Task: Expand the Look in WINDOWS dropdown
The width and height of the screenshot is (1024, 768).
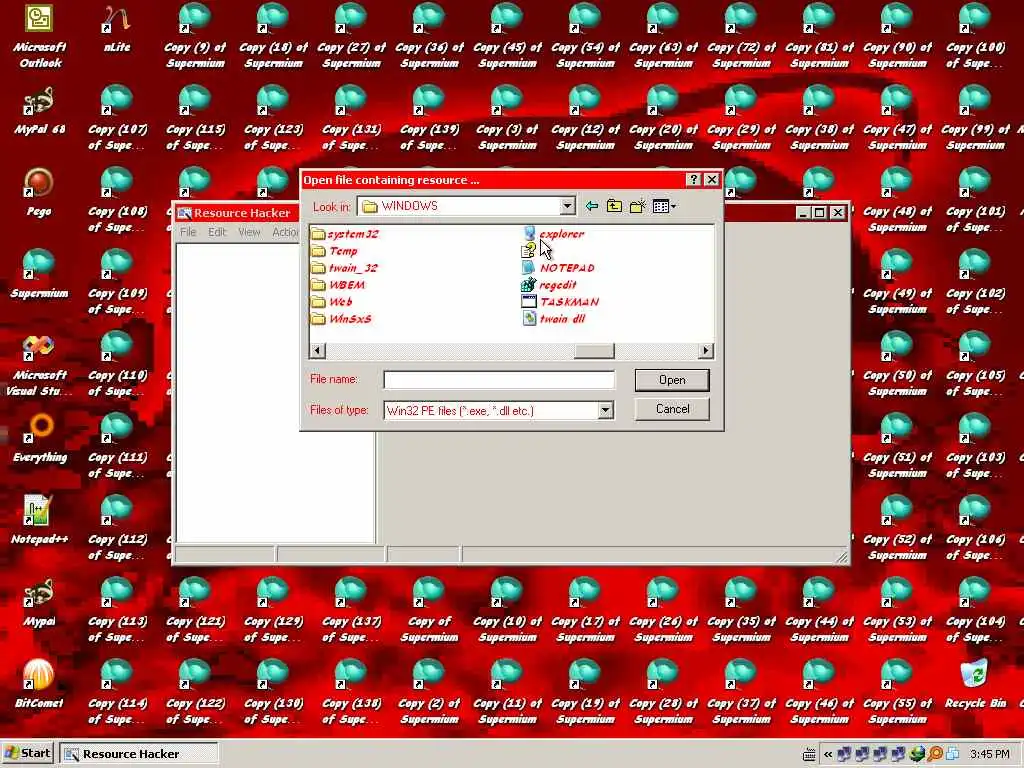Action: point(568,206)
